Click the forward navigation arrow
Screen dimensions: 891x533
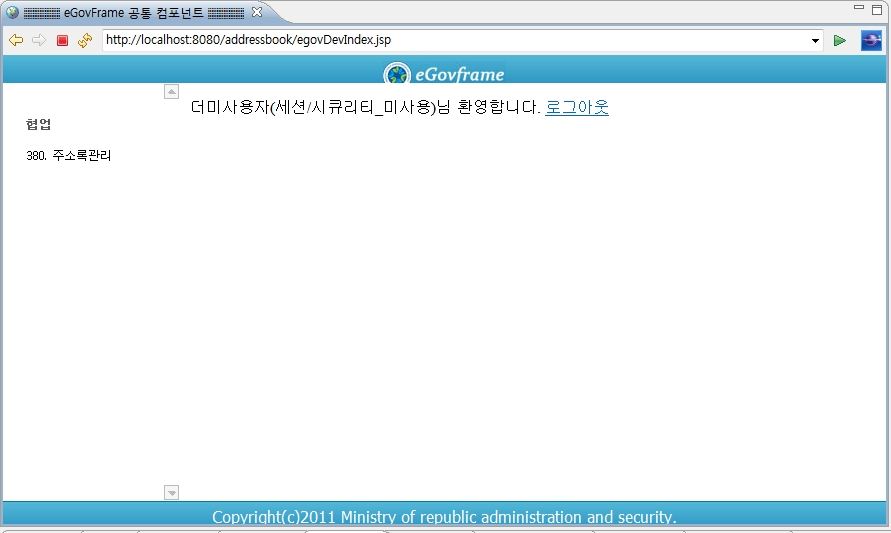point(39,40)
